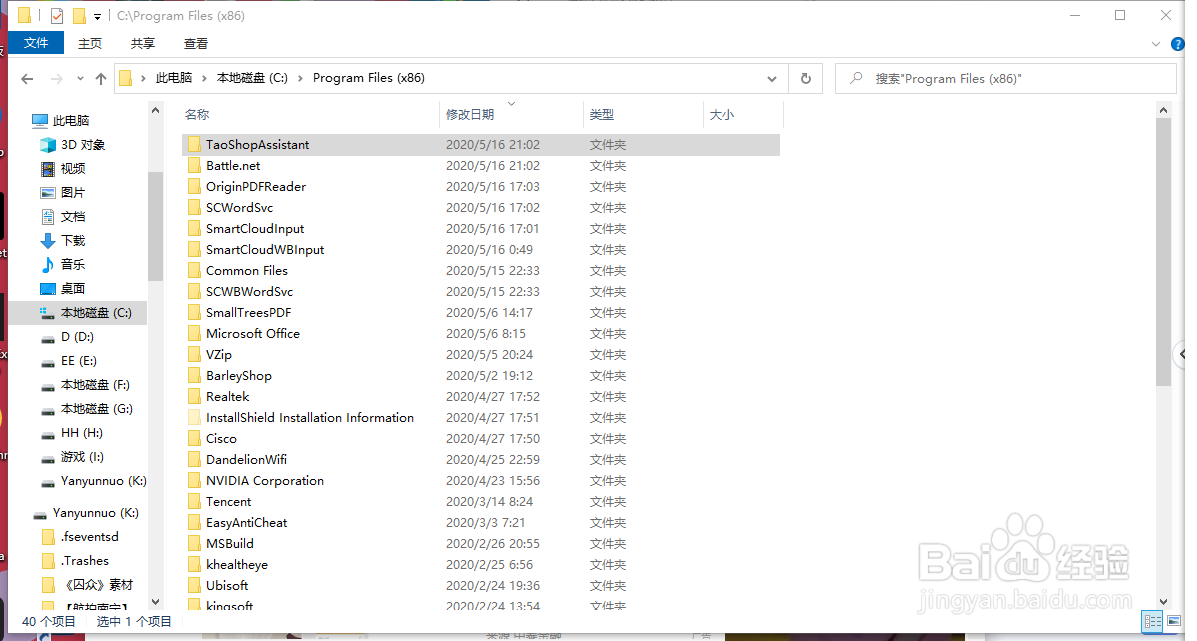Viewport: 1197px width, 641px height.
Task: Click the quick access properties checkmark icon
Action: pos(56,15)
